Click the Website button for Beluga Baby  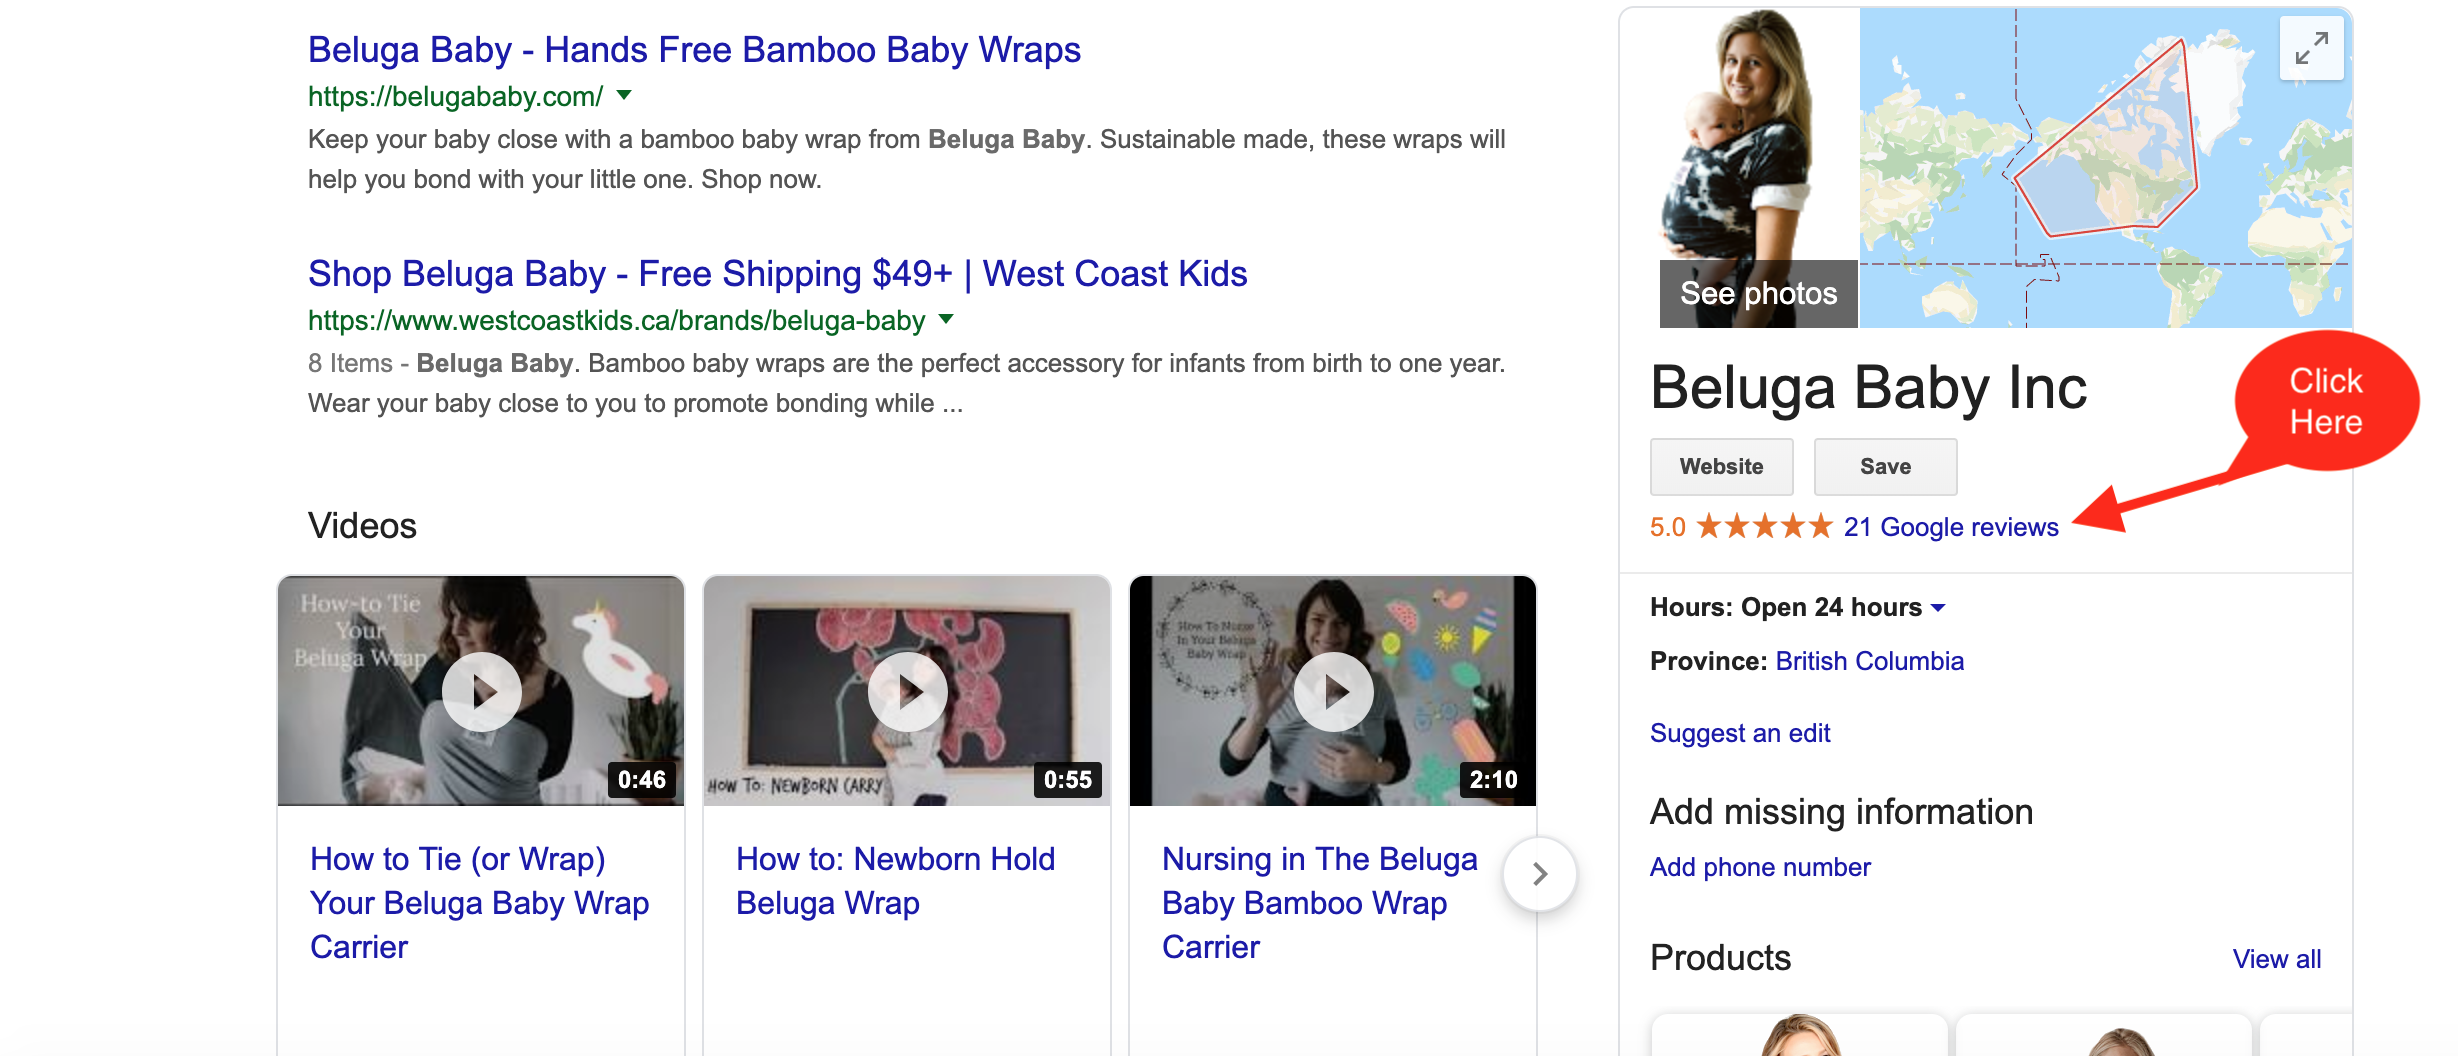tap(1721, 467)
